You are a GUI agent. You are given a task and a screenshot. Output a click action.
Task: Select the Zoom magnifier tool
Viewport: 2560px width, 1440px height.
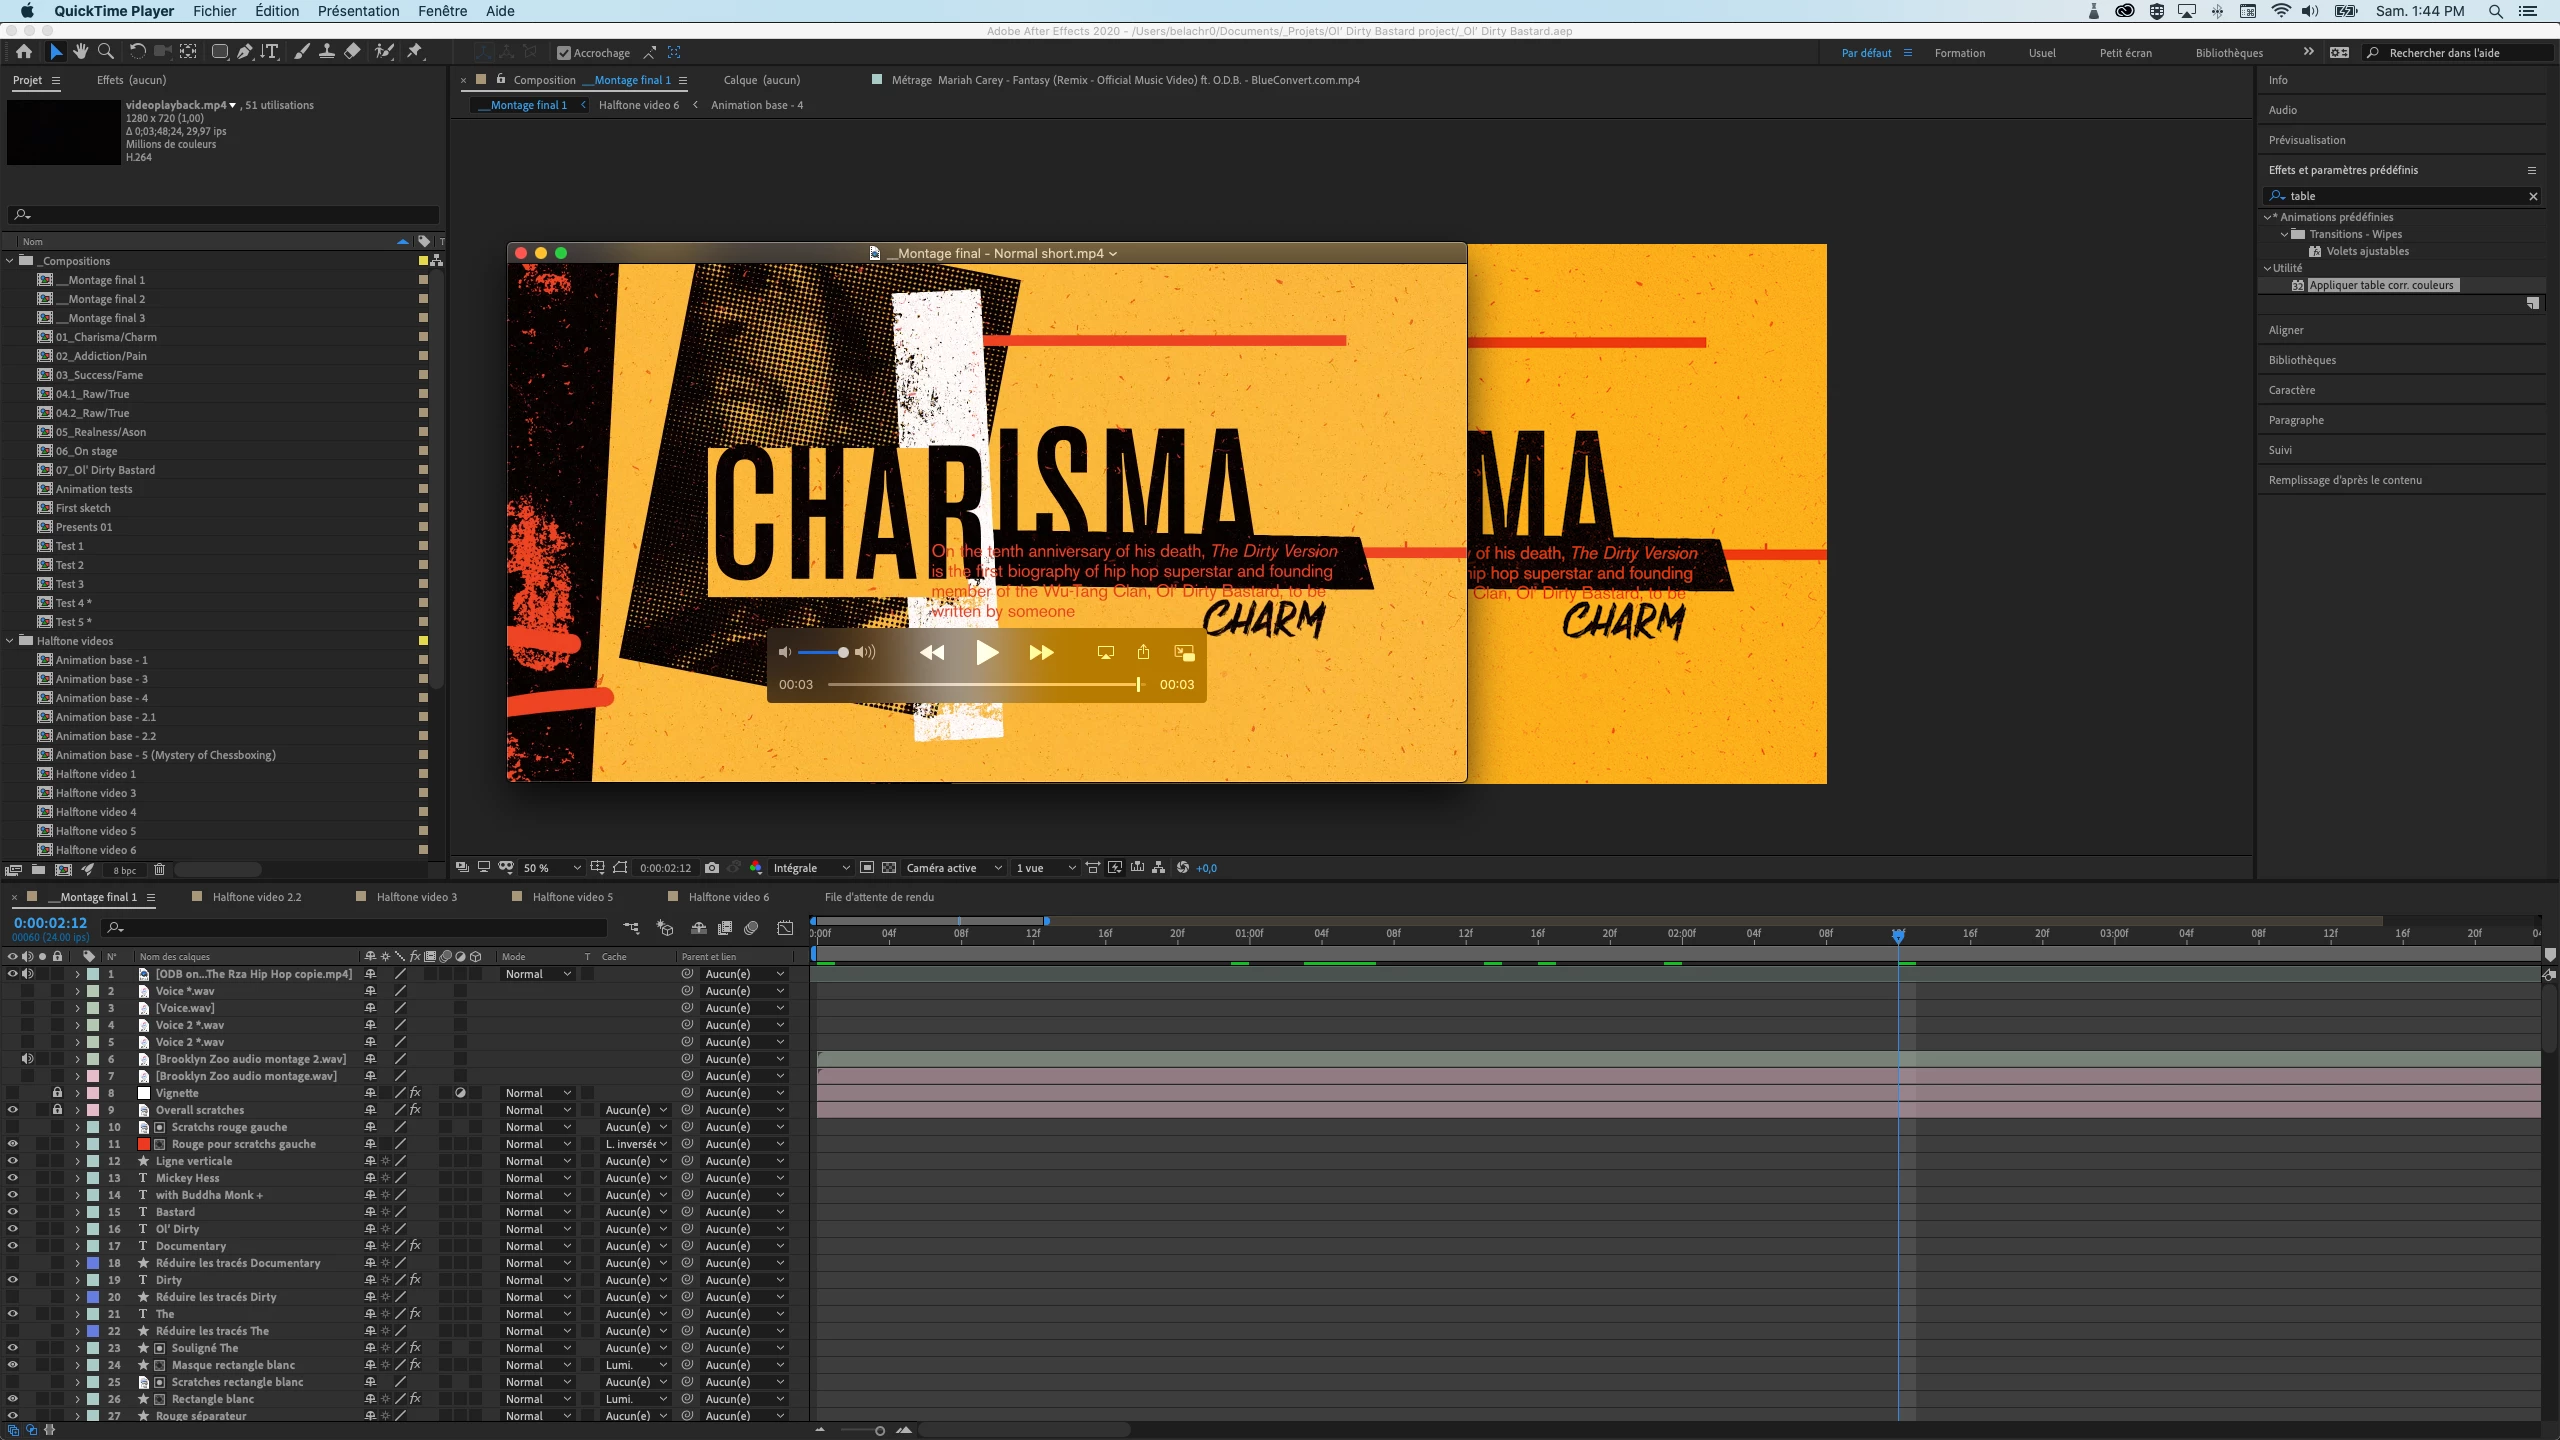(106, 52)
